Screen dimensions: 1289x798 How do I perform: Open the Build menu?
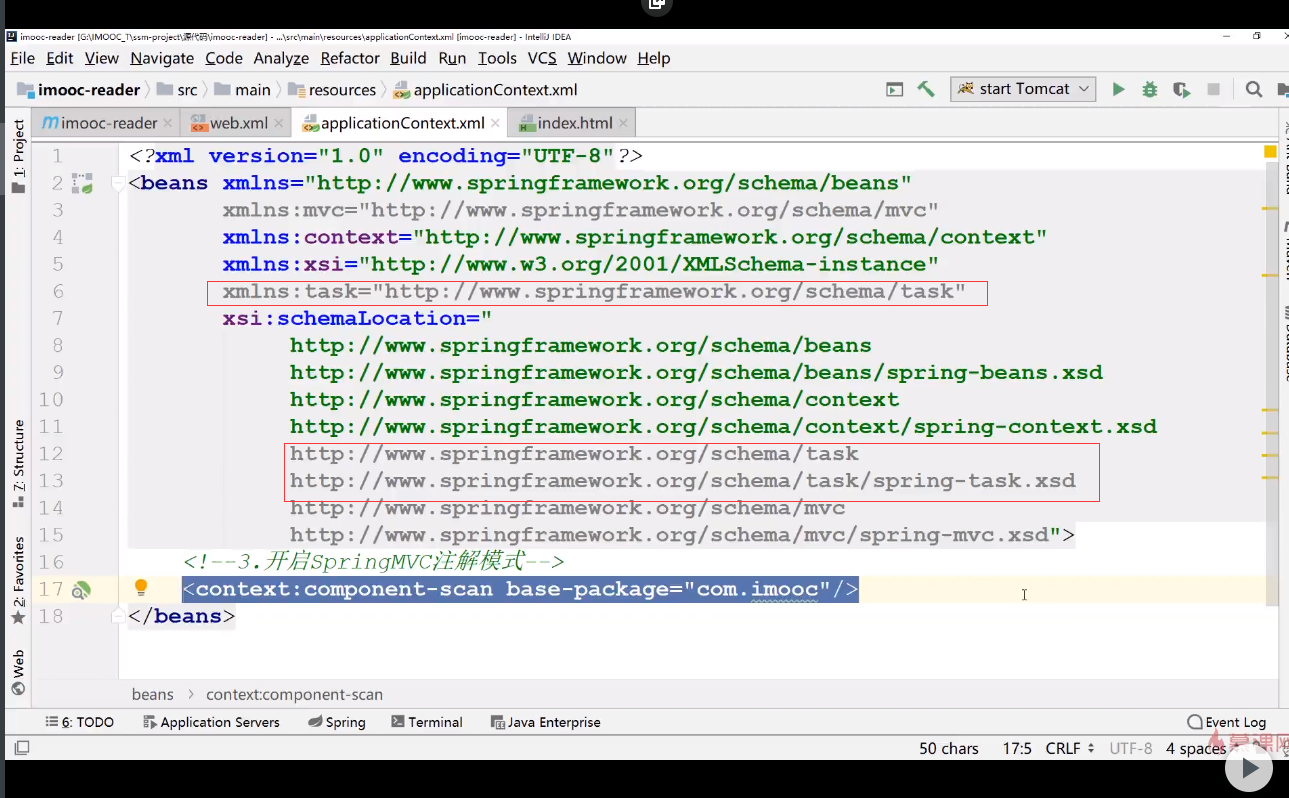(408, 58)
